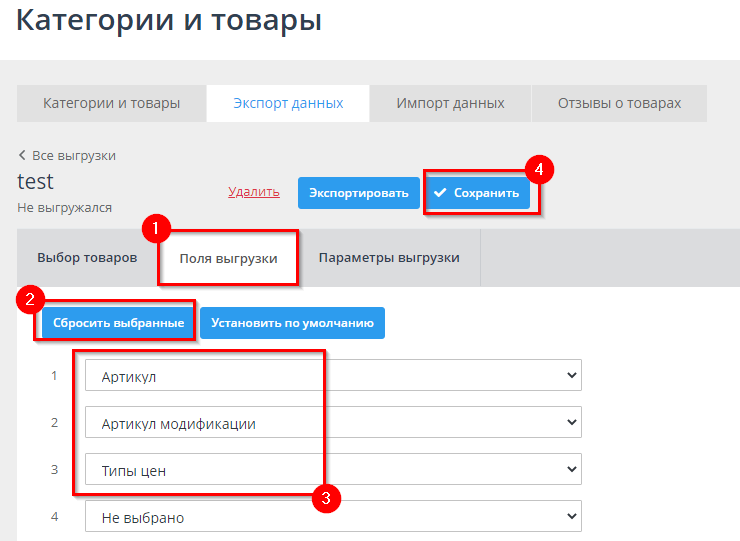Go to the Импорт данных tab

(450, 103)
